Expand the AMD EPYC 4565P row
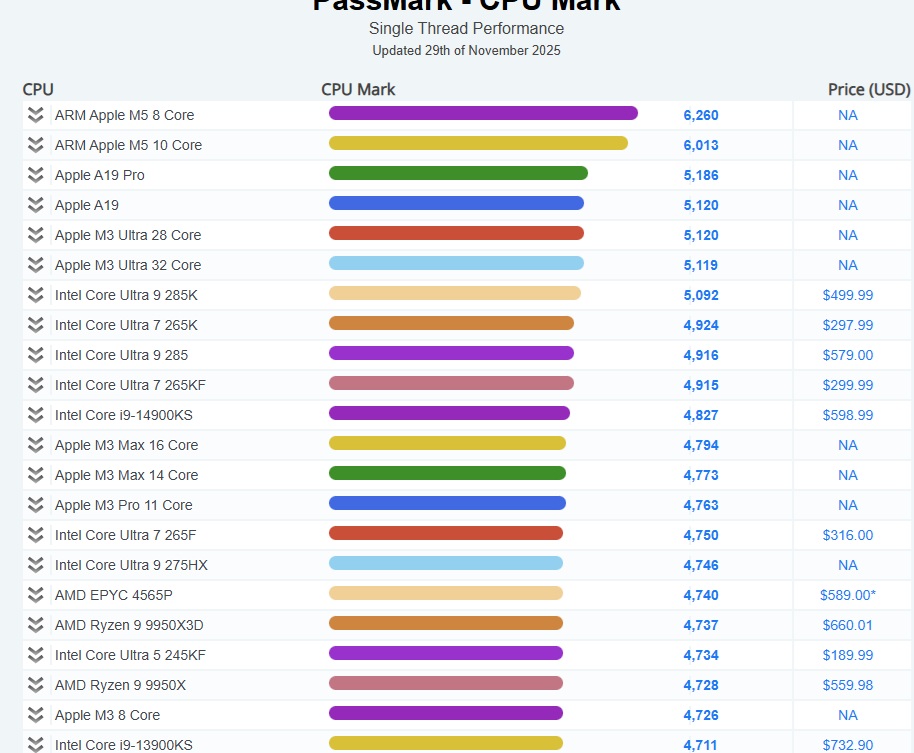Image resolution: width=914 pixels, height=753 pixels. [x=36, y=595]
